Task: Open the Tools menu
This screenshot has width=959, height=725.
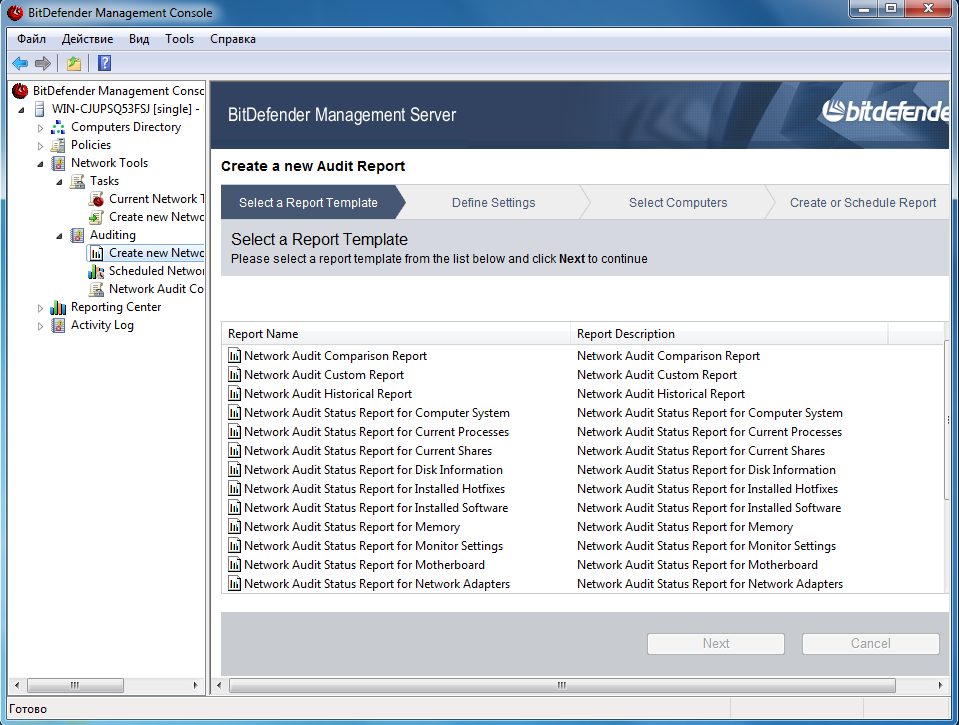Action: point(179,39)
